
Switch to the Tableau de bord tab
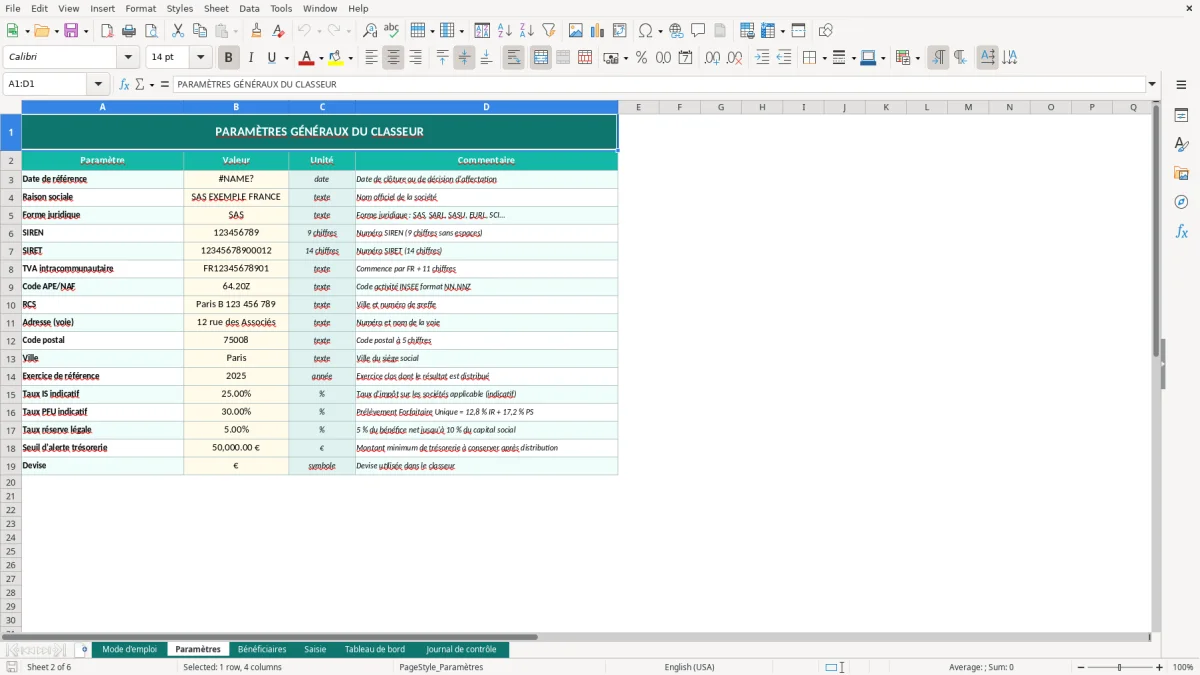click(x=375, y=650)
